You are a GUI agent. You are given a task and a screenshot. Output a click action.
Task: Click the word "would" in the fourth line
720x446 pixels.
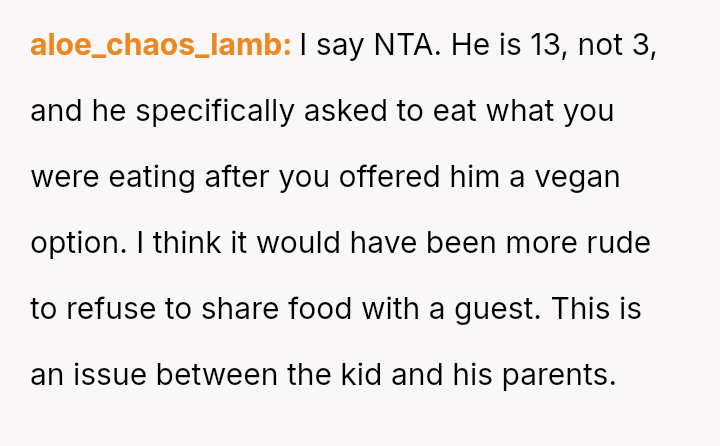[x=298, y=243]
